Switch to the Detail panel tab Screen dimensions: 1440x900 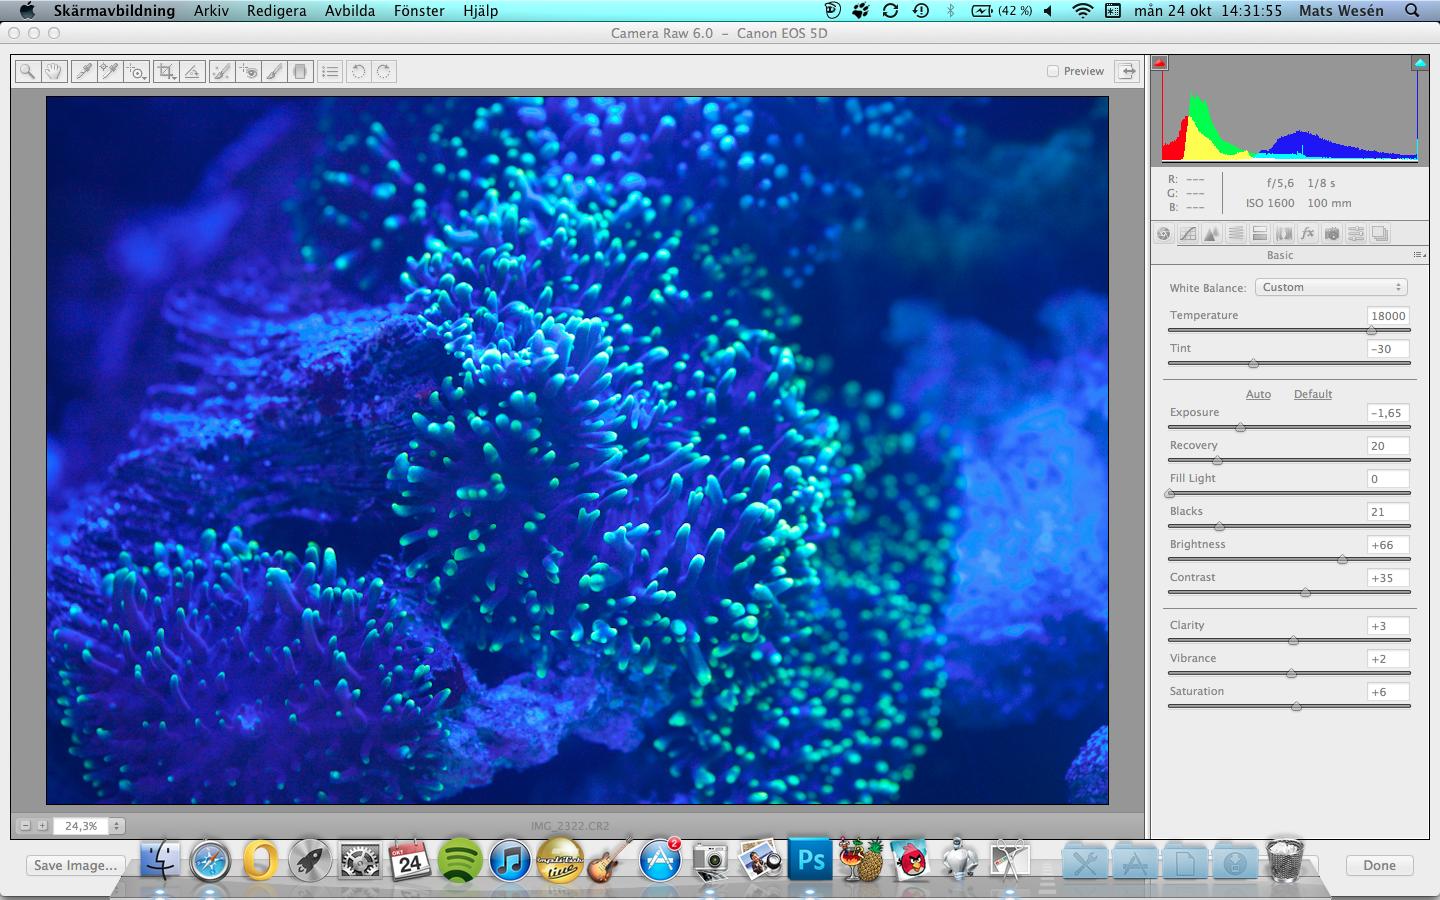(x=1212, y=234)
